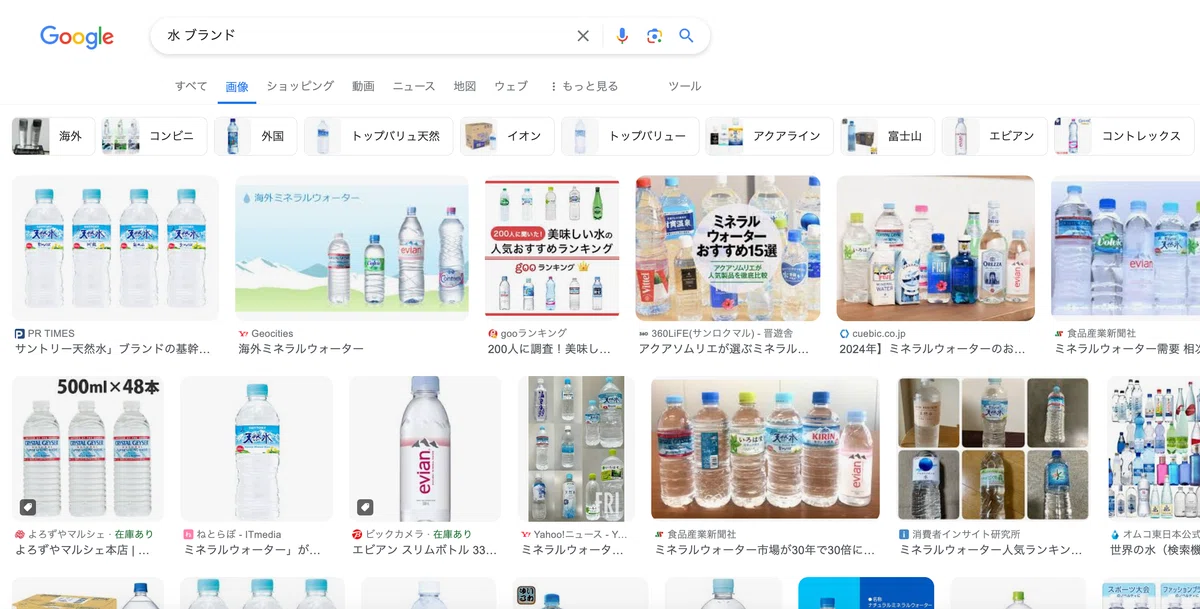Click the Google logo
The width and height of the screenshot is (1200, 609).
coord(77,37)
